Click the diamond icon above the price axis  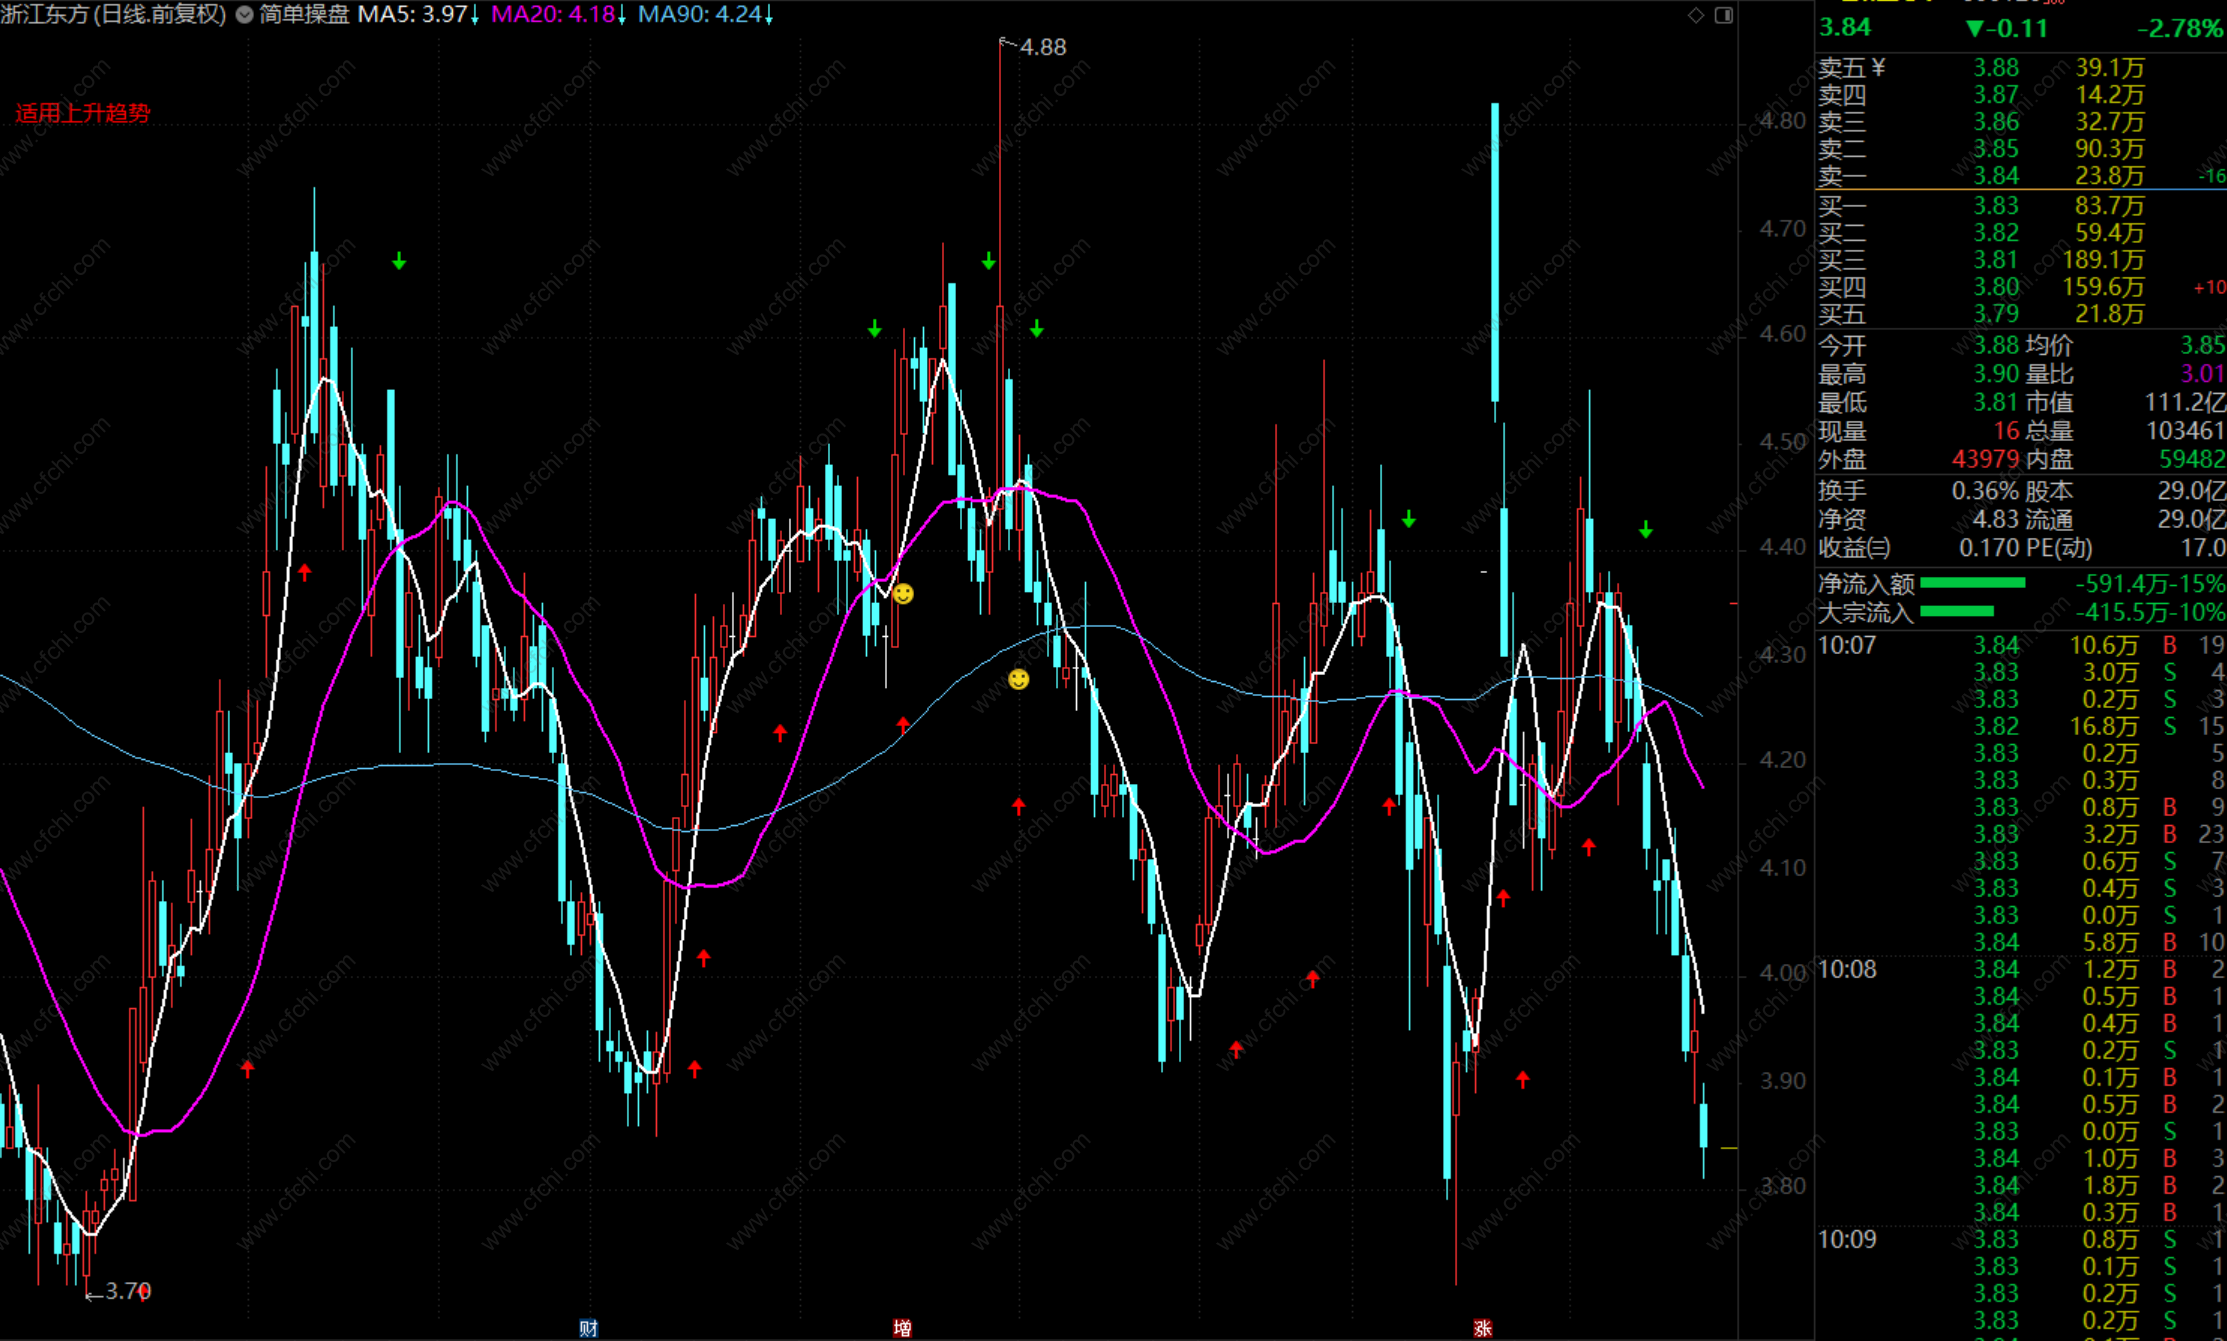(1696, 15)
